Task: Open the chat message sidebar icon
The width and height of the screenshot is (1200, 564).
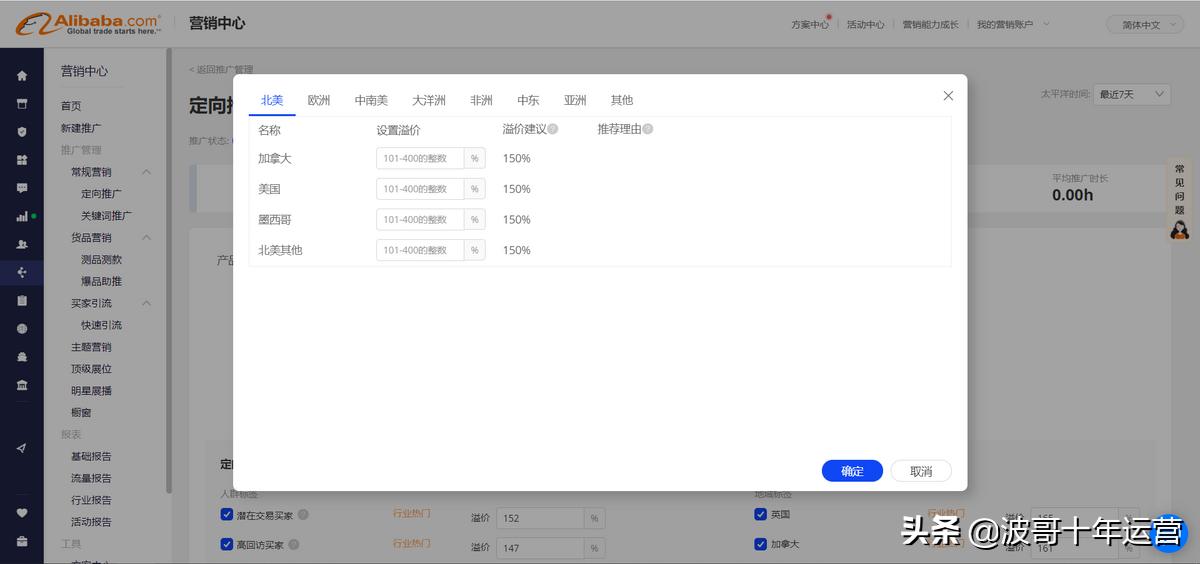Action: pyautogui.click(x=22, y=188)
